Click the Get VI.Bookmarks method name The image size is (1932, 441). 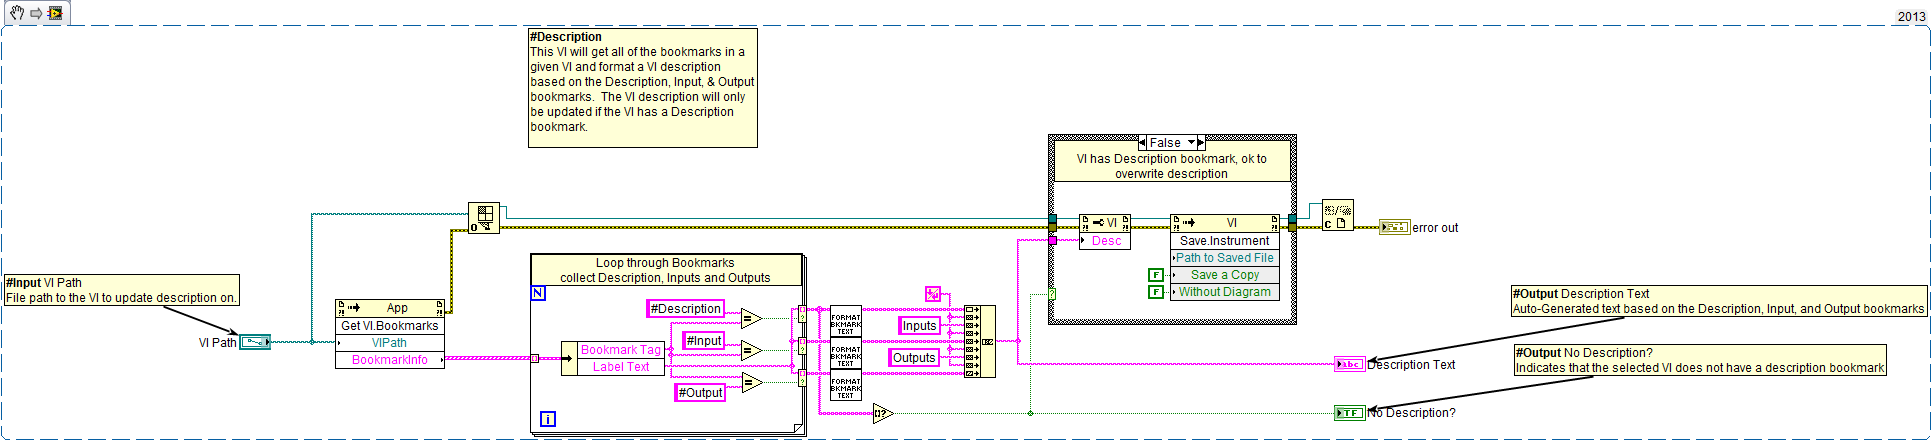[x=389, y=326]
